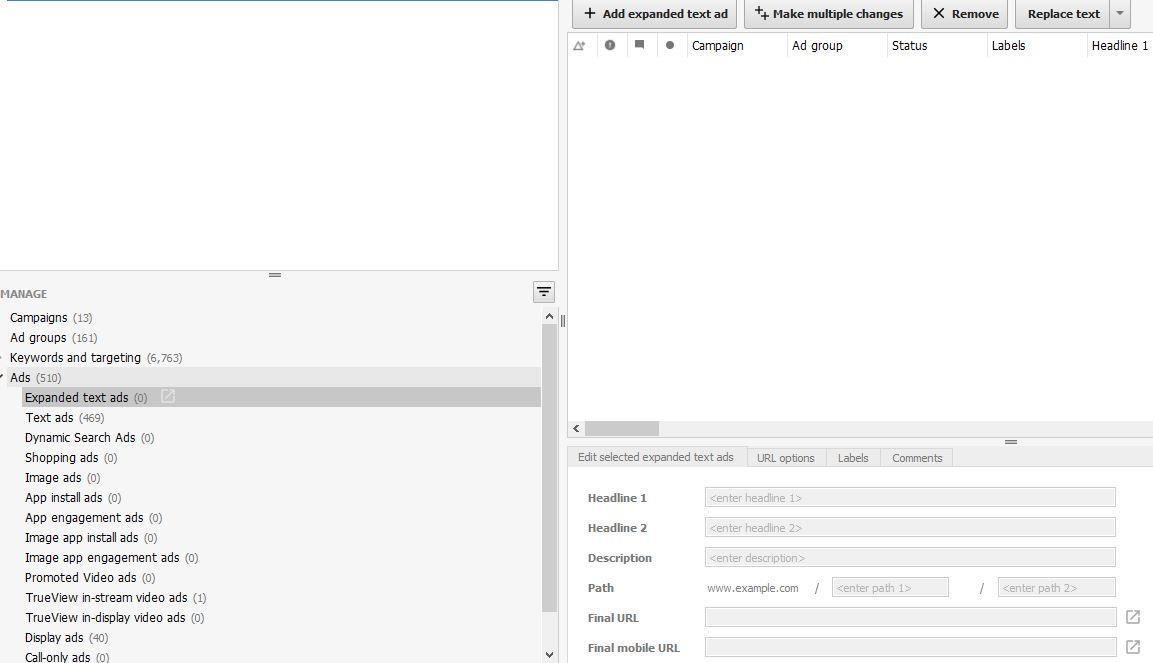Click the changes triangle column header icon
This screenshot has height=663, width=1153.
point(580,45)
